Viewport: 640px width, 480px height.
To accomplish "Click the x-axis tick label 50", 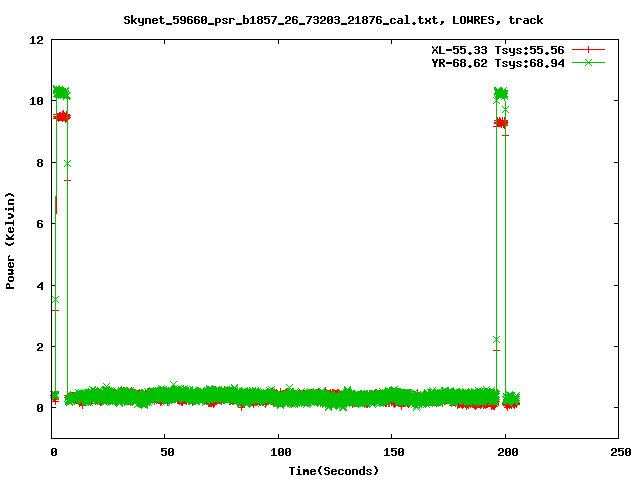I will (166, 452).
